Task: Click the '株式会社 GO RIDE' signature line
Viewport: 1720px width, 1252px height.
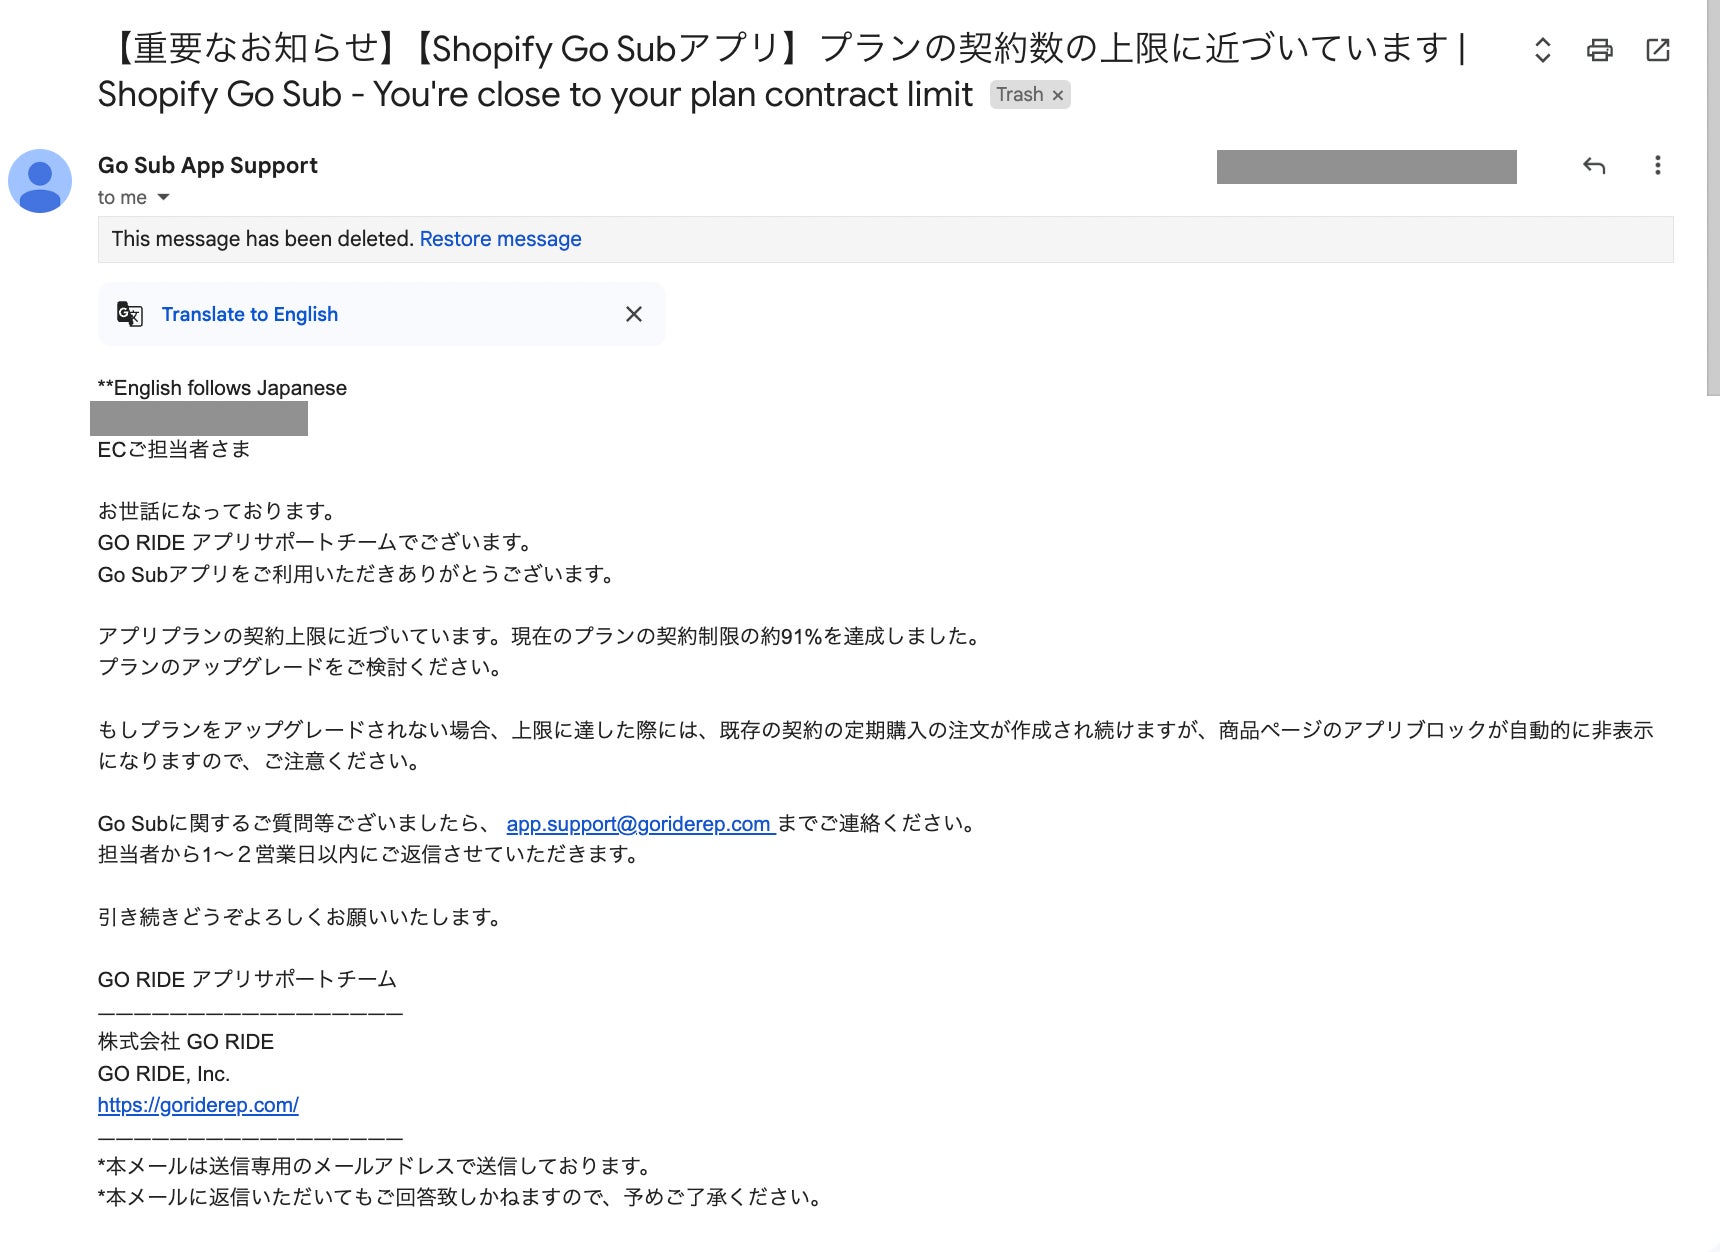Action: (186, 1042)
